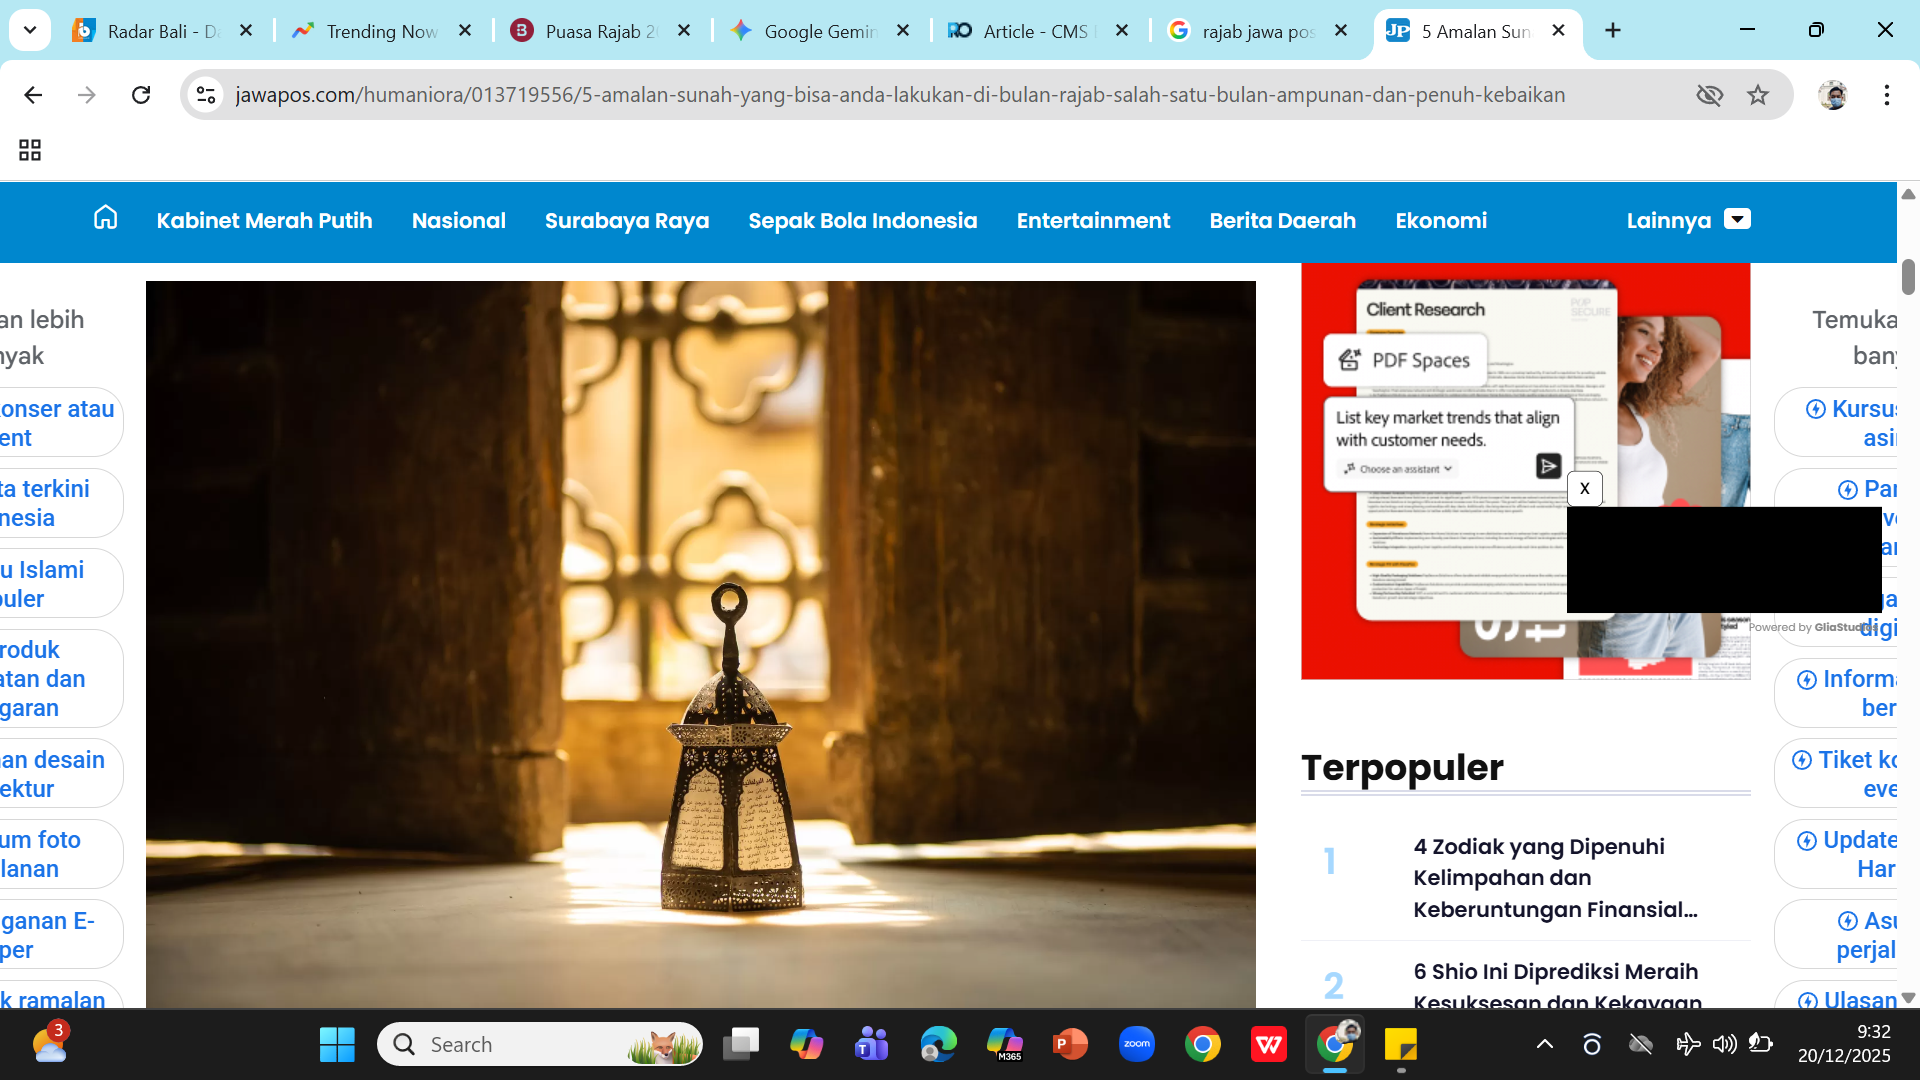This screenshot has height=1080, width=1920.
Task: Open the Sepak Bola Indonesia menu
Action: 862,220
